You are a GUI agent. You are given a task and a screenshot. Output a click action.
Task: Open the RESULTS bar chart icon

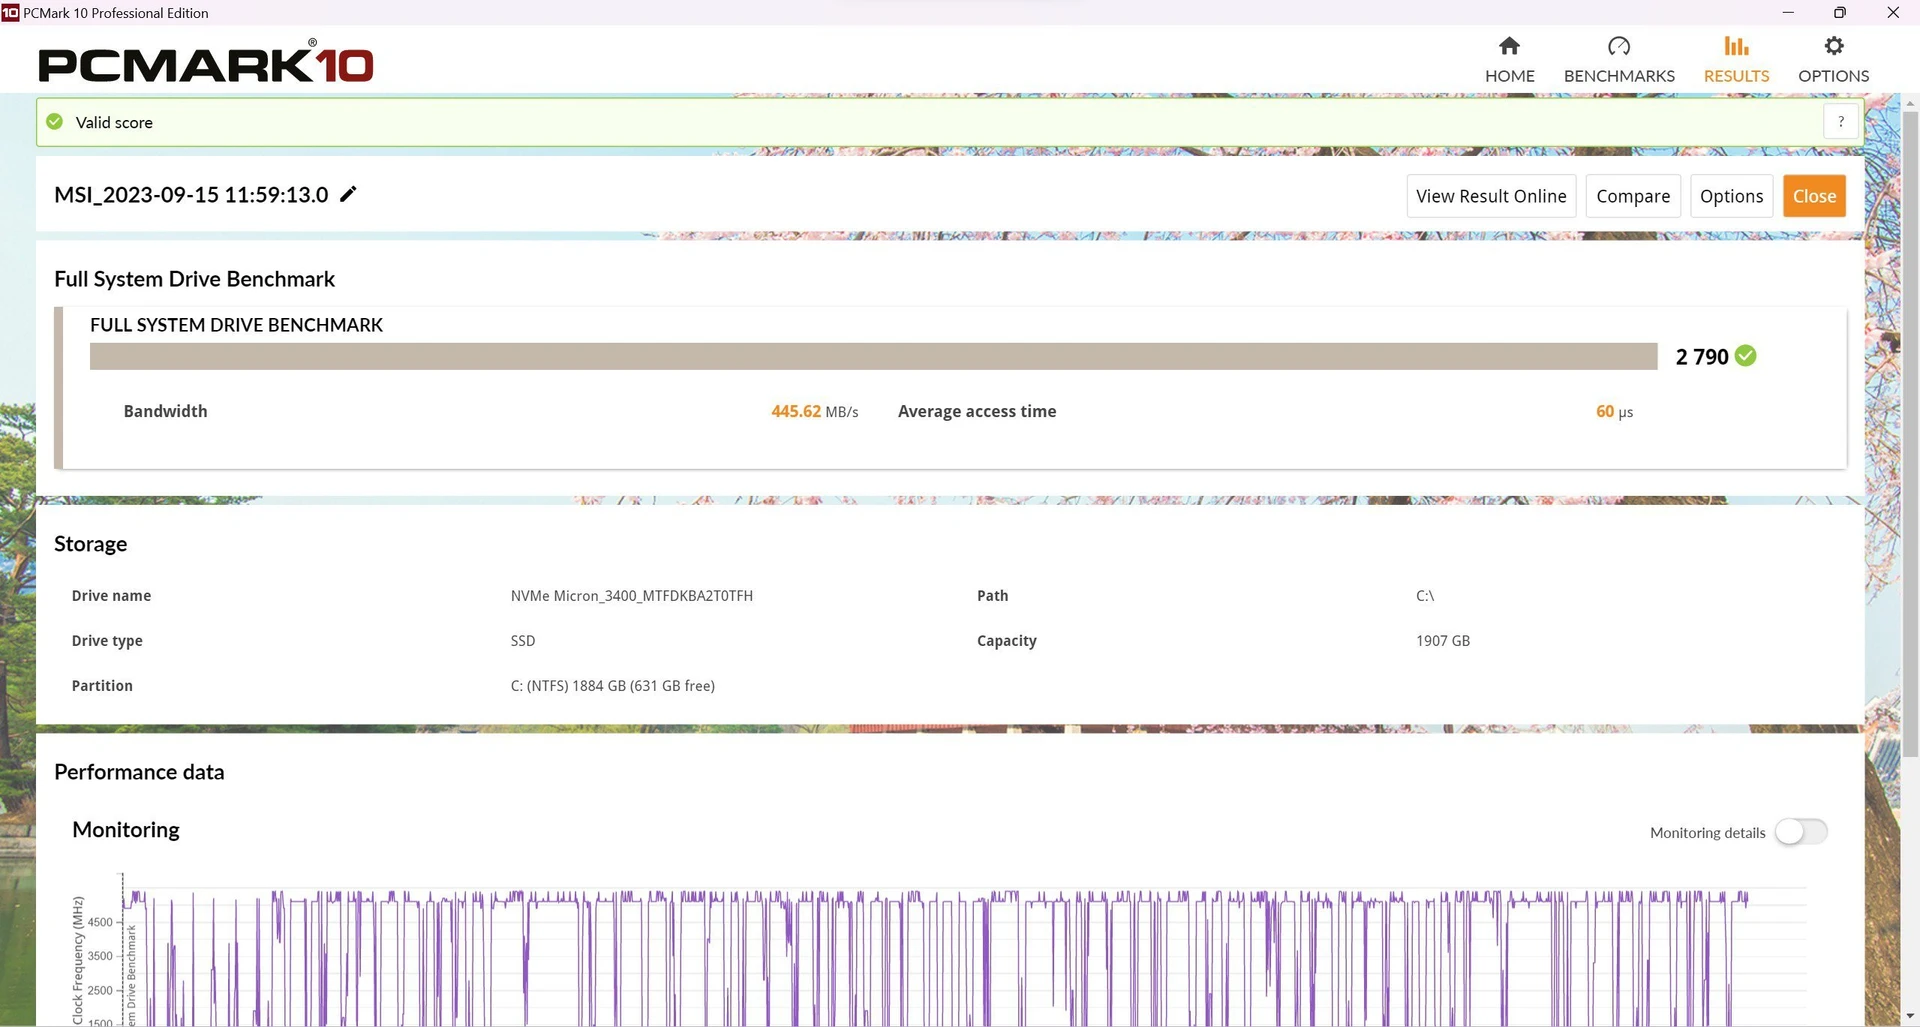[x=1736, y=46]
